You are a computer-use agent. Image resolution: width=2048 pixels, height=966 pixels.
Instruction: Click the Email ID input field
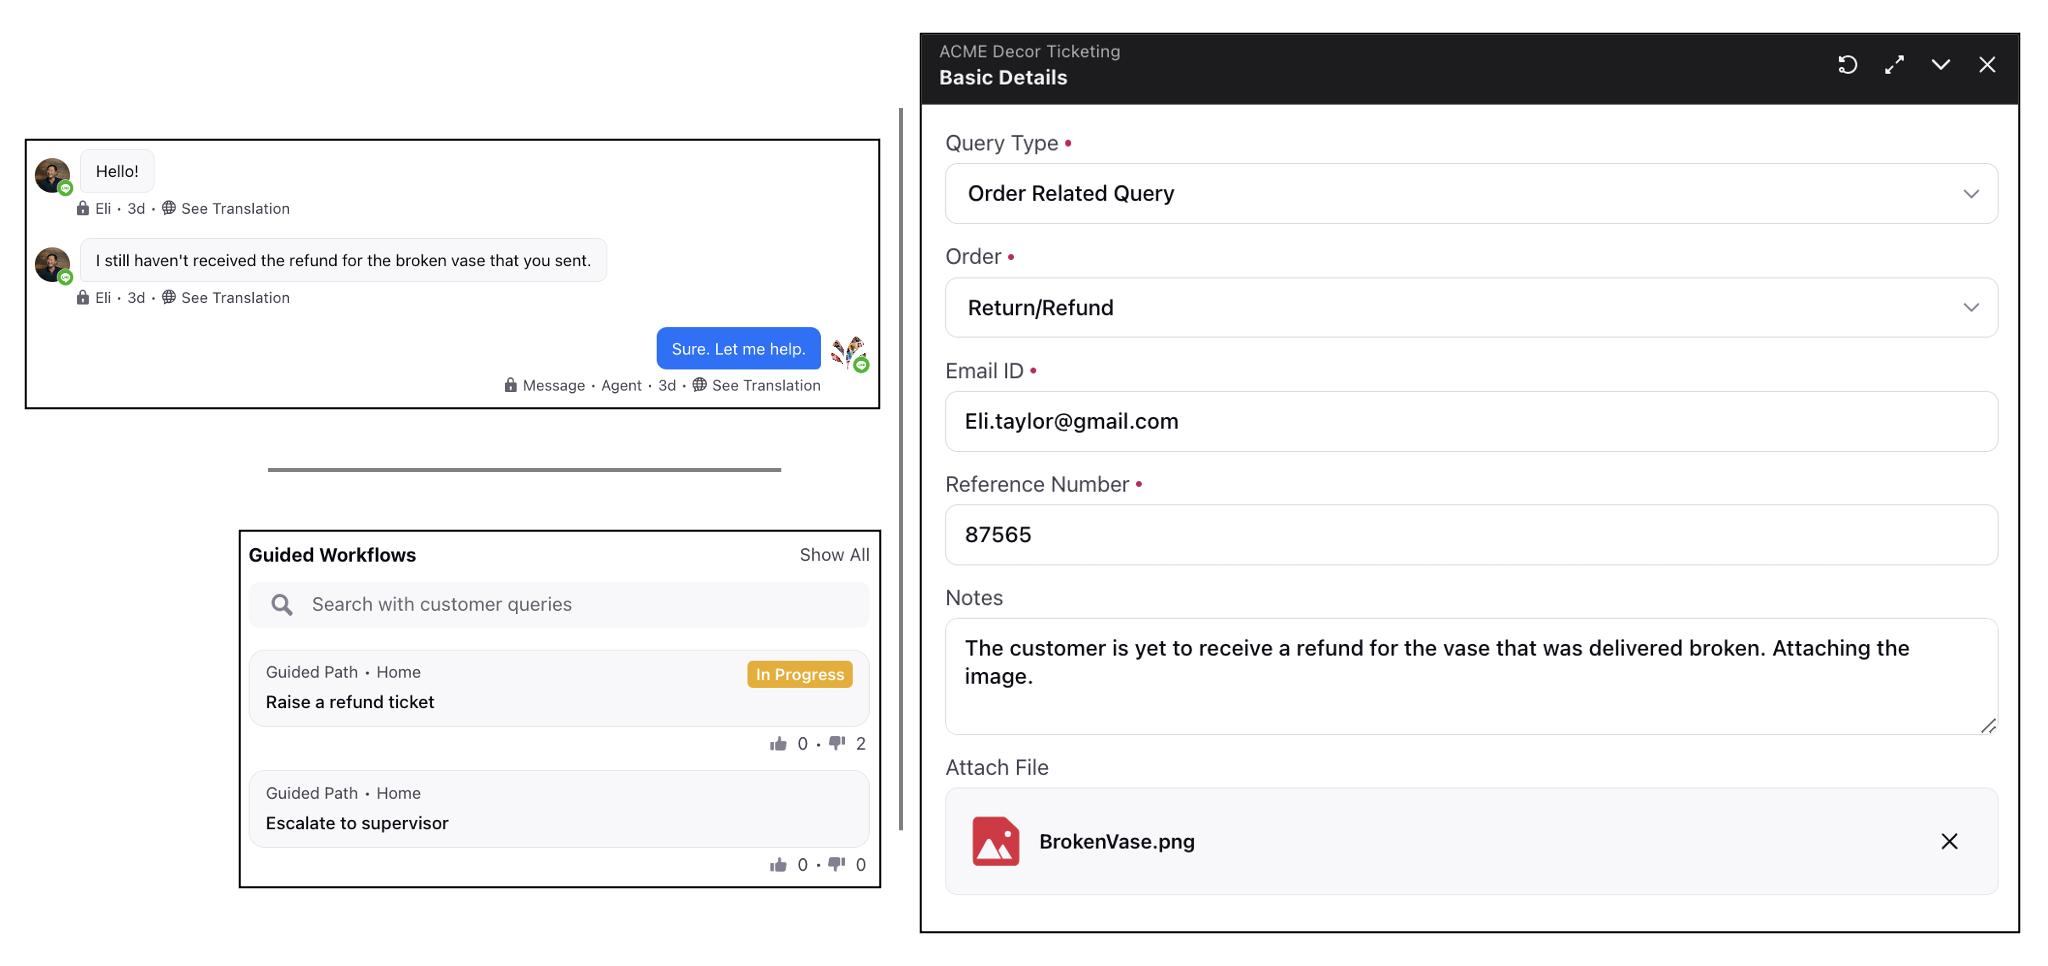(1471, 421)
